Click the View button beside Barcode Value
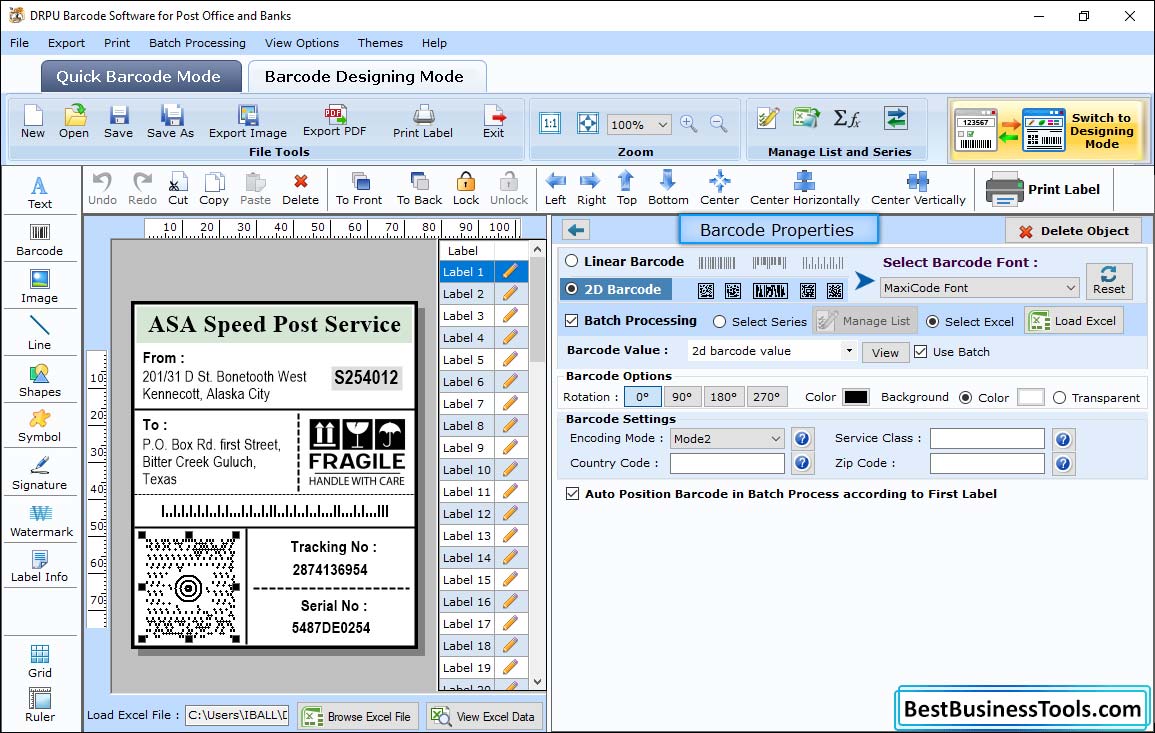The width and height of the screenshot is (1155, 733). (885, 352)
